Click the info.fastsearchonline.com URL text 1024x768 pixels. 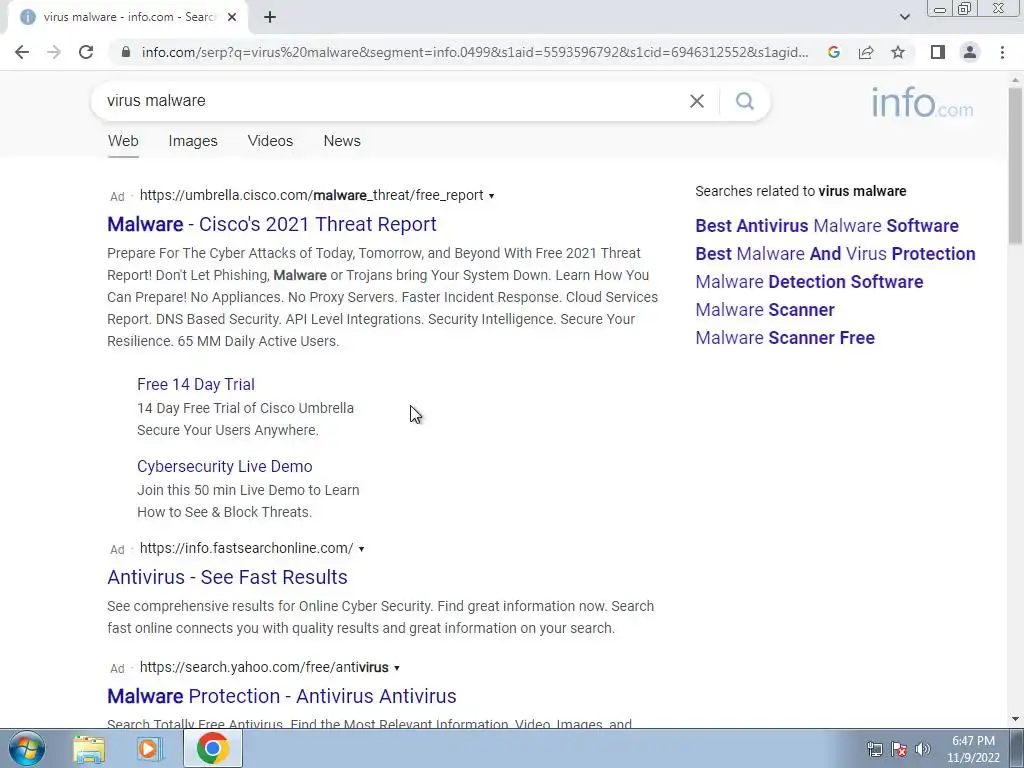[x=247, y=549]
